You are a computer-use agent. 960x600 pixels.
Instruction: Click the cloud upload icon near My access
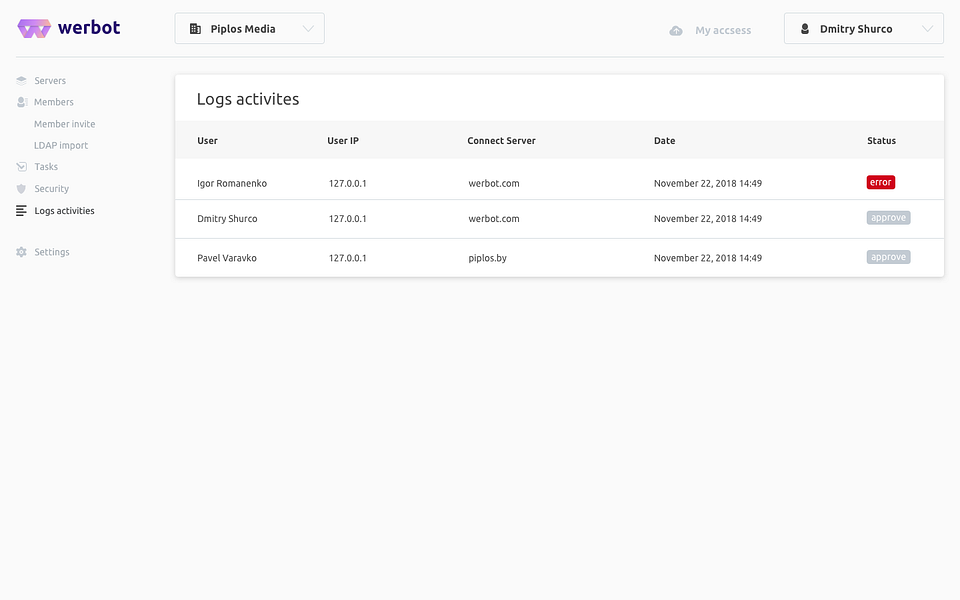click(x=676, y=30)
